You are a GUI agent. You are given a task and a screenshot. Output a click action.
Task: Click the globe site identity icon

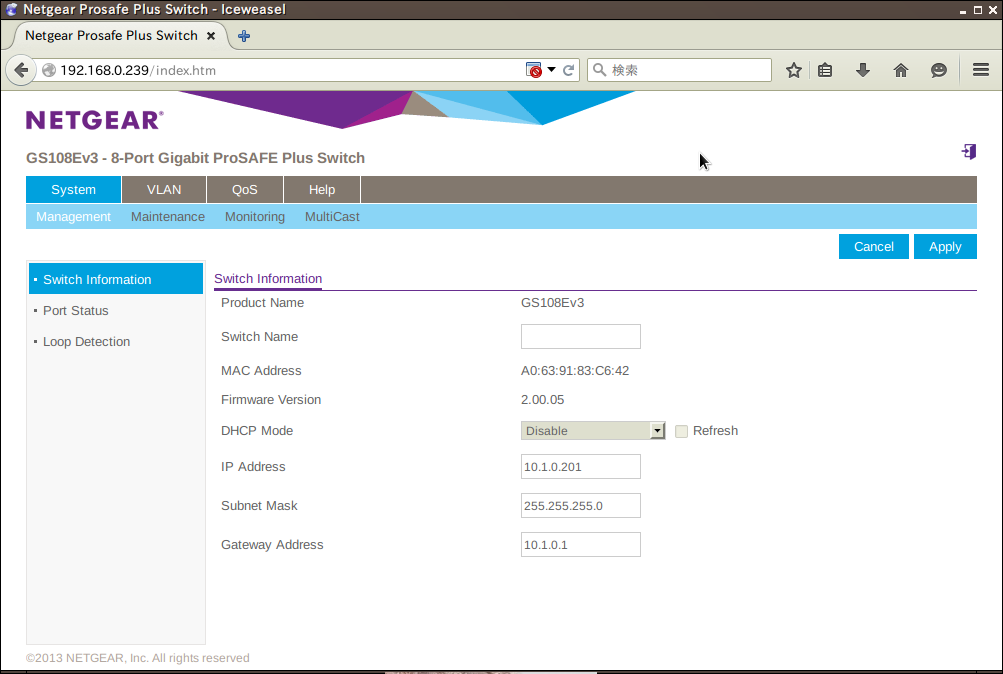point(49,70)
